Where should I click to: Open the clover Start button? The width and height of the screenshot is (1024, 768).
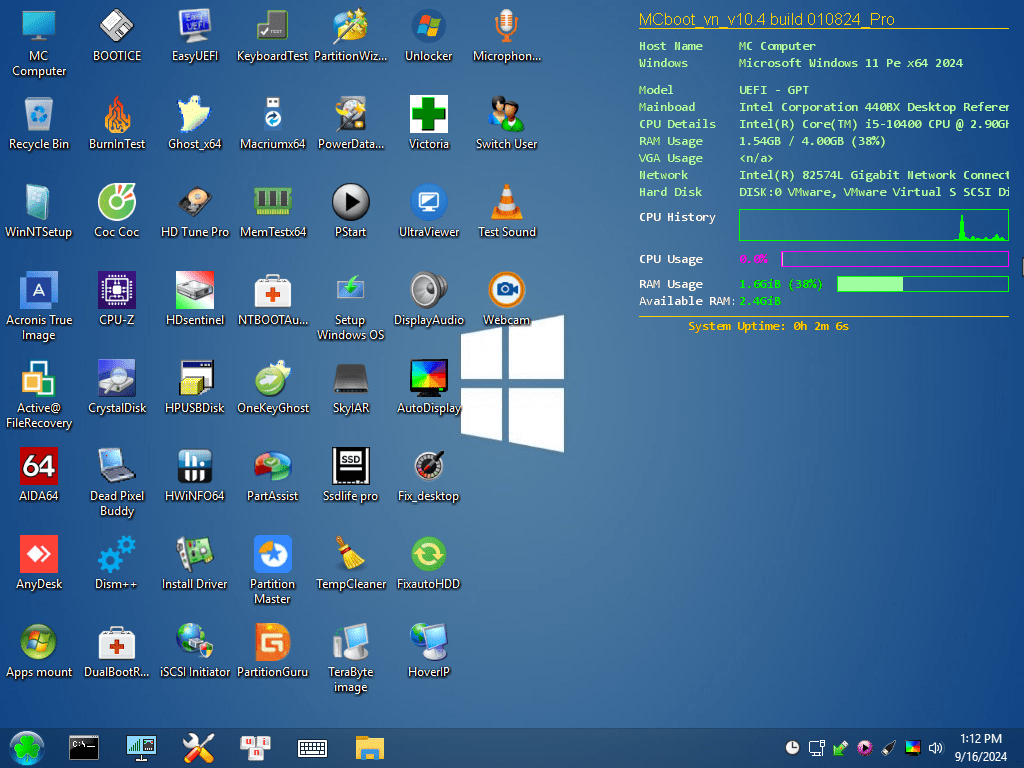(27, 748)
